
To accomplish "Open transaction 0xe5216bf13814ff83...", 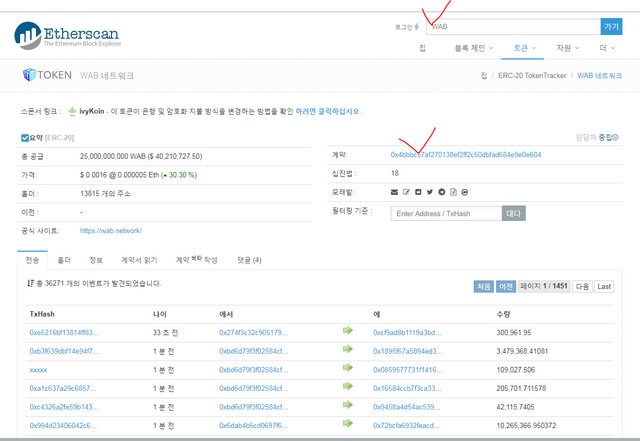I will [x=64, y=332].
